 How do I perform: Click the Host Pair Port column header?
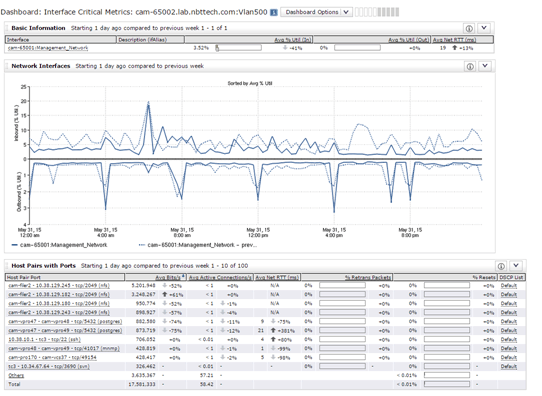[24, 277]
